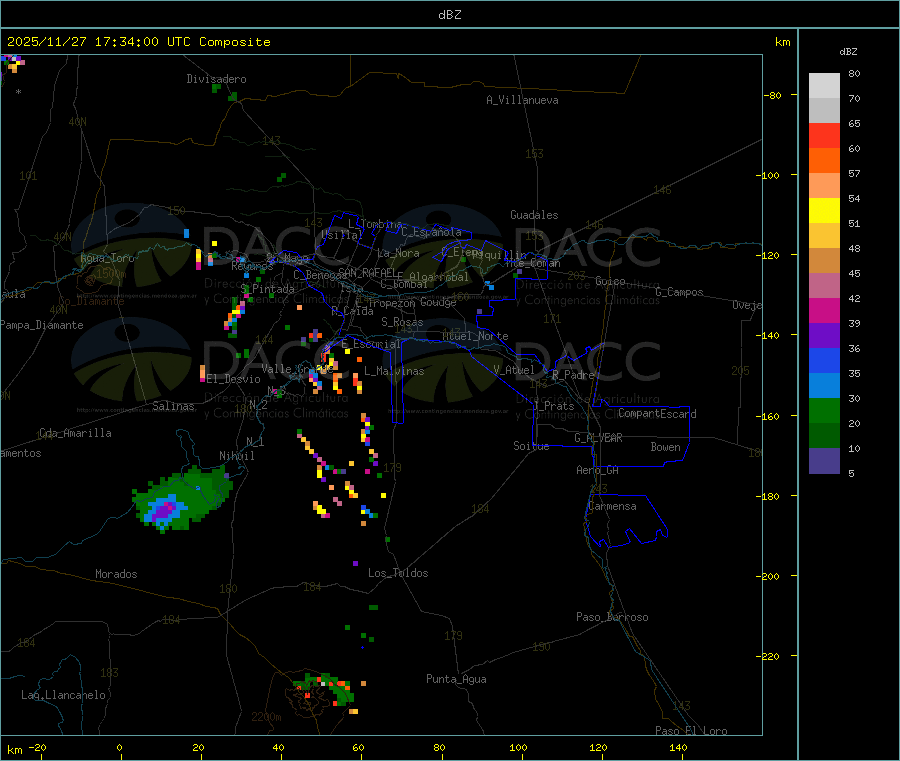The width and height of the screenshot is (900, 761).
Task: Click the CompantEscard label
Action: (x=657, y=413)
